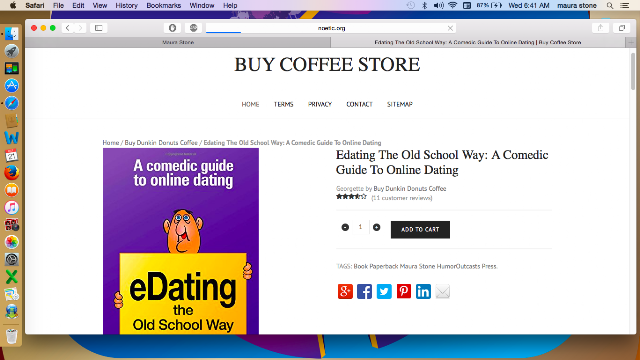Open the Apple menu
Screen dimensions: 640x360
coord(12,5)
